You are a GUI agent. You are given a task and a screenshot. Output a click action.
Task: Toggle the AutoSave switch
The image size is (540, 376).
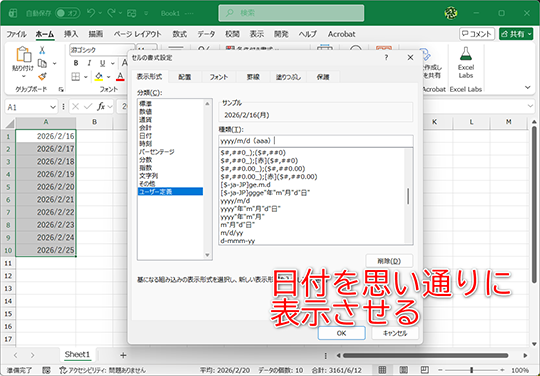[x=68, y=13]
